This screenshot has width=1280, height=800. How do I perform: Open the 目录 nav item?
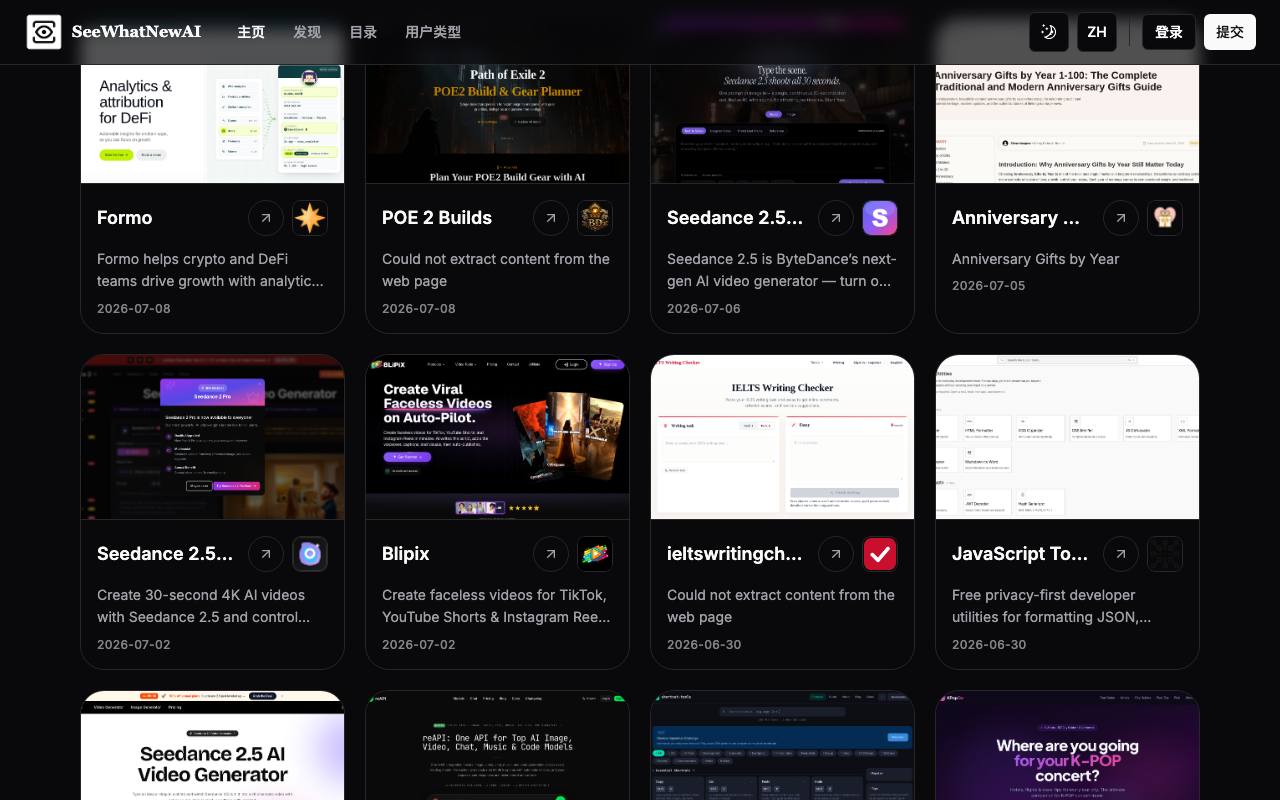(363, 32)
